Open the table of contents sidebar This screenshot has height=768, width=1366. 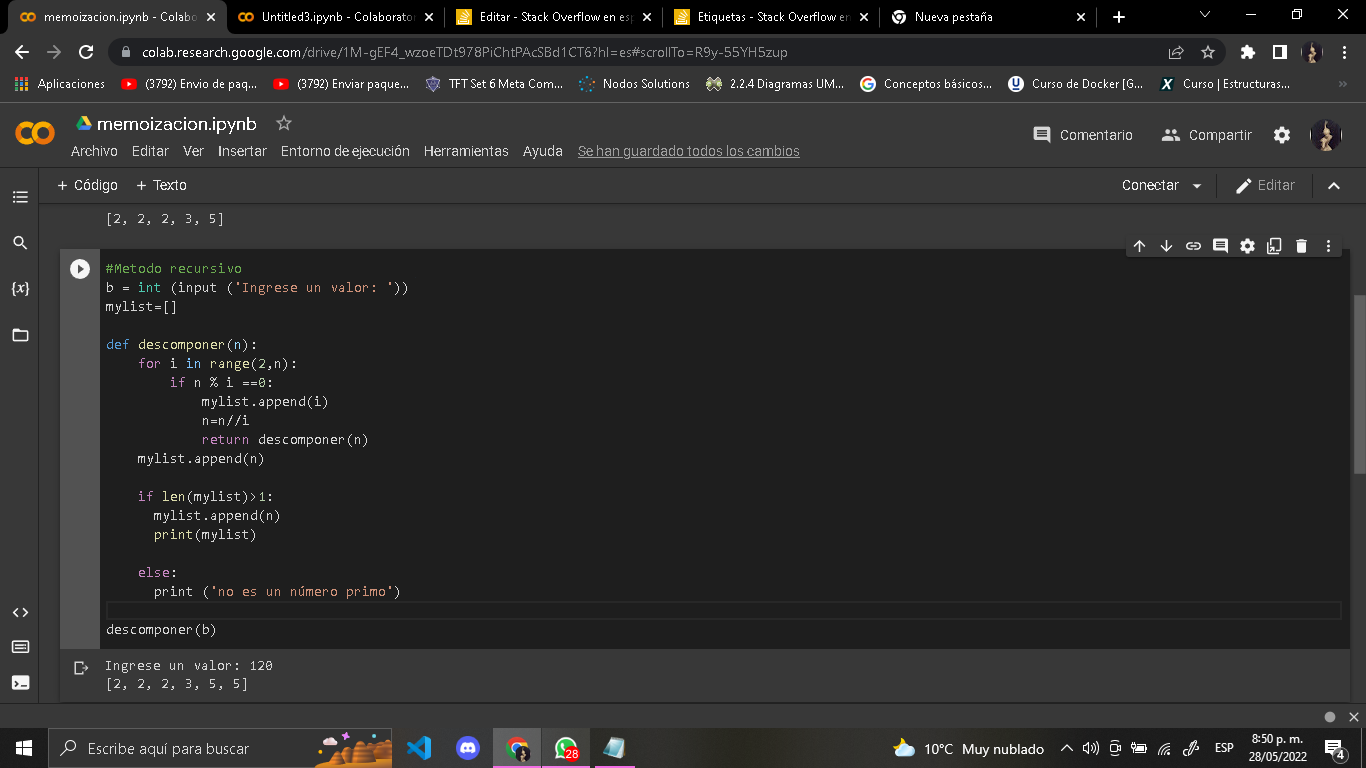[20, 197]
